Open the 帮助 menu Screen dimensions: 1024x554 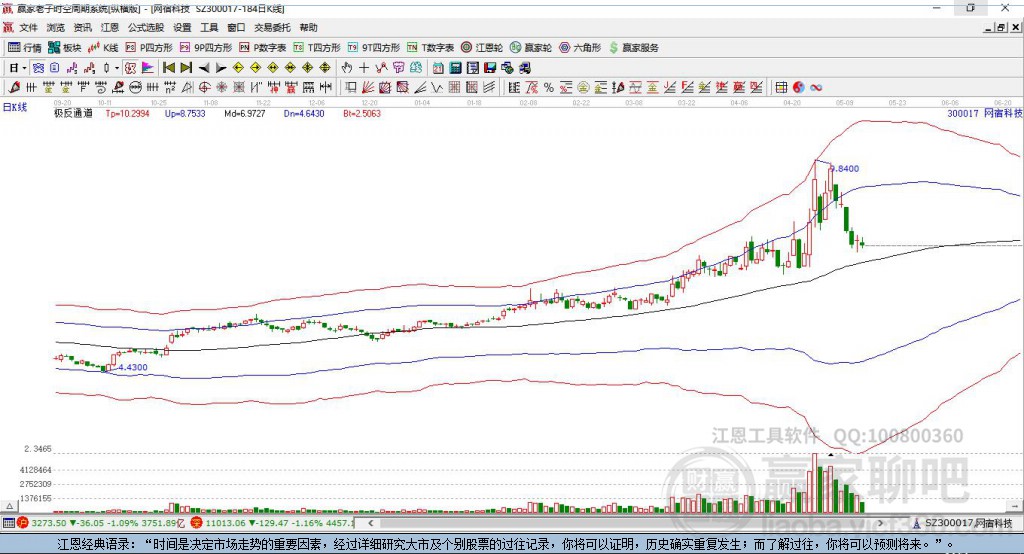[308, 27]
